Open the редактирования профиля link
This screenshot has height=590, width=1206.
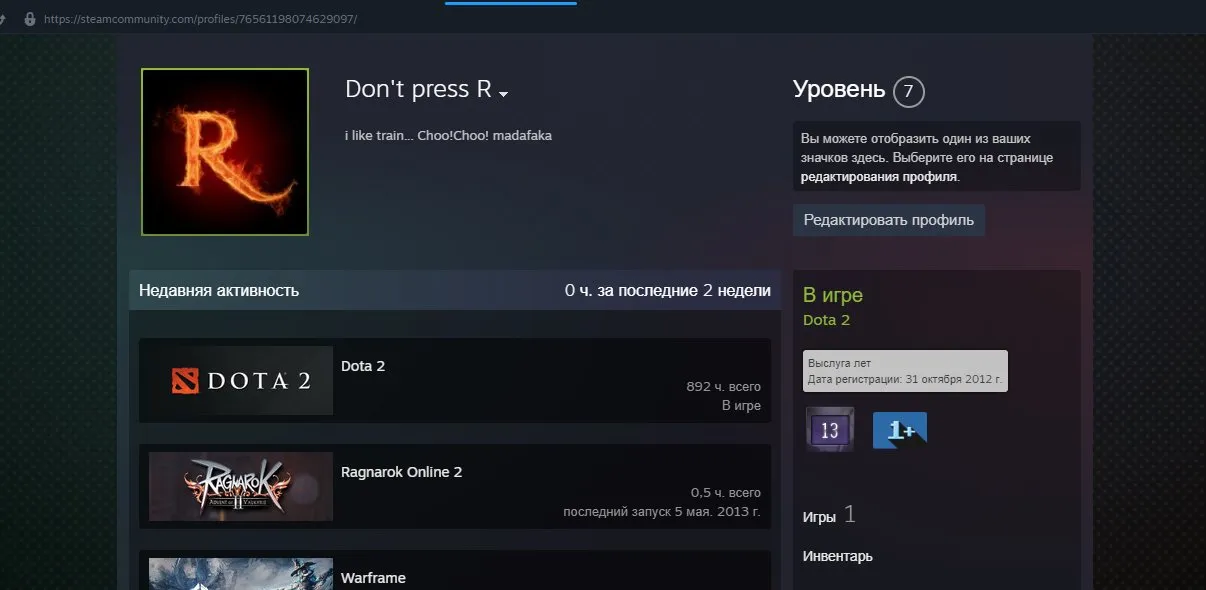(x=879, y=177)
